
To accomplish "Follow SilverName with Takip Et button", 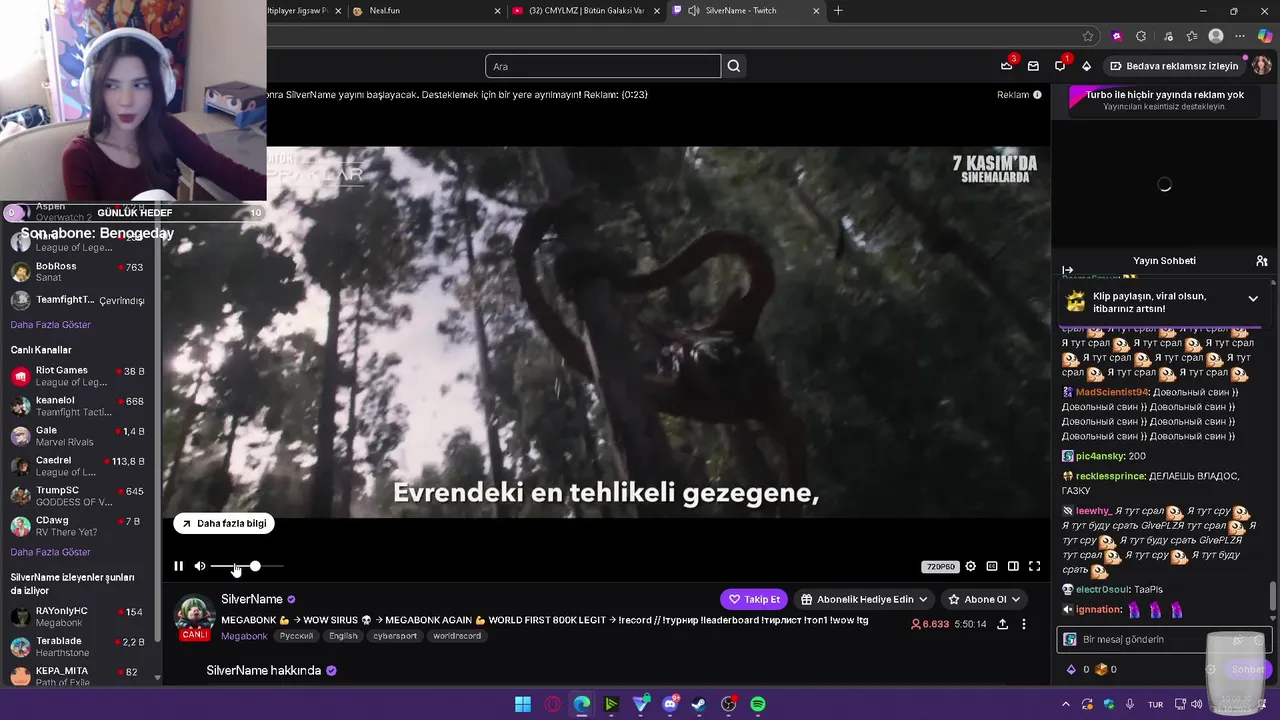I will (x=754, y=599).
